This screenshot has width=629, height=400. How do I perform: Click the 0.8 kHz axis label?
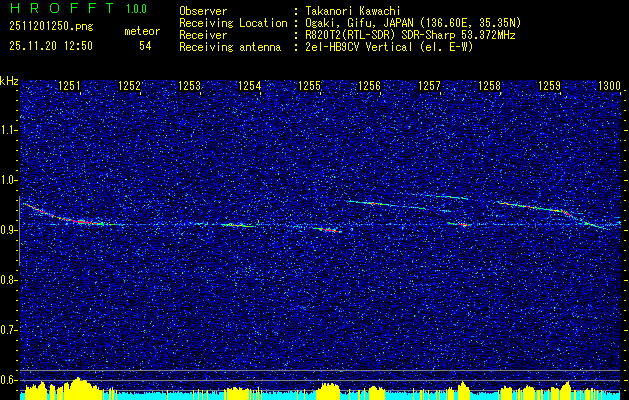[x=9, y=280]
